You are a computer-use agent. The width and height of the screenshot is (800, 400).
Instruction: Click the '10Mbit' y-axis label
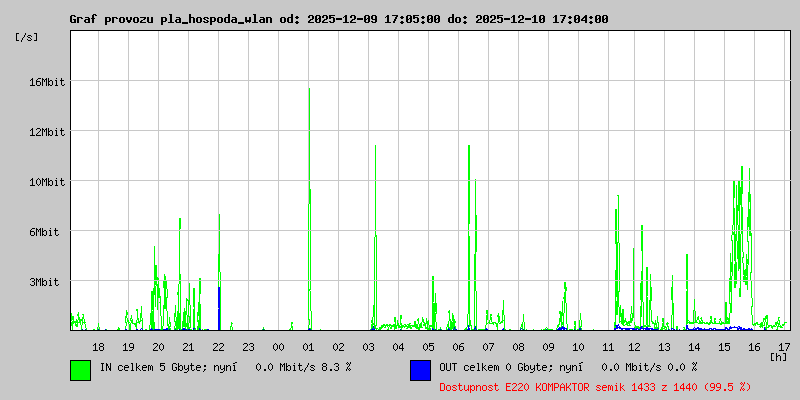click(x=46, y=182)
